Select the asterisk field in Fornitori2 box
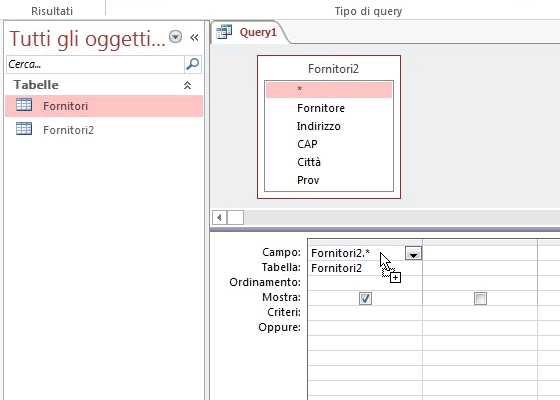The image size is (560, 400). pyautogui.click(x=329, y=90)
